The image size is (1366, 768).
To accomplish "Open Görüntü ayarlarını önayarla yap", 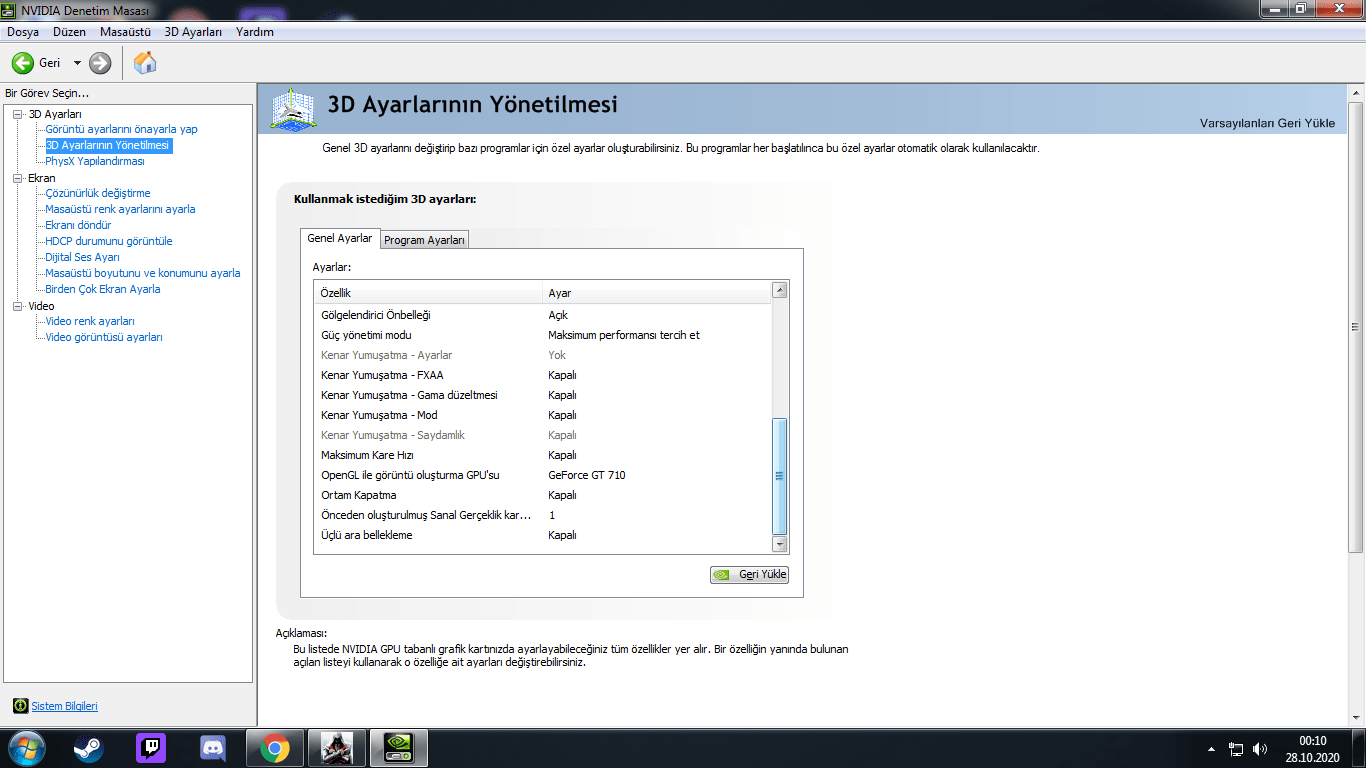I will point(121,129).
